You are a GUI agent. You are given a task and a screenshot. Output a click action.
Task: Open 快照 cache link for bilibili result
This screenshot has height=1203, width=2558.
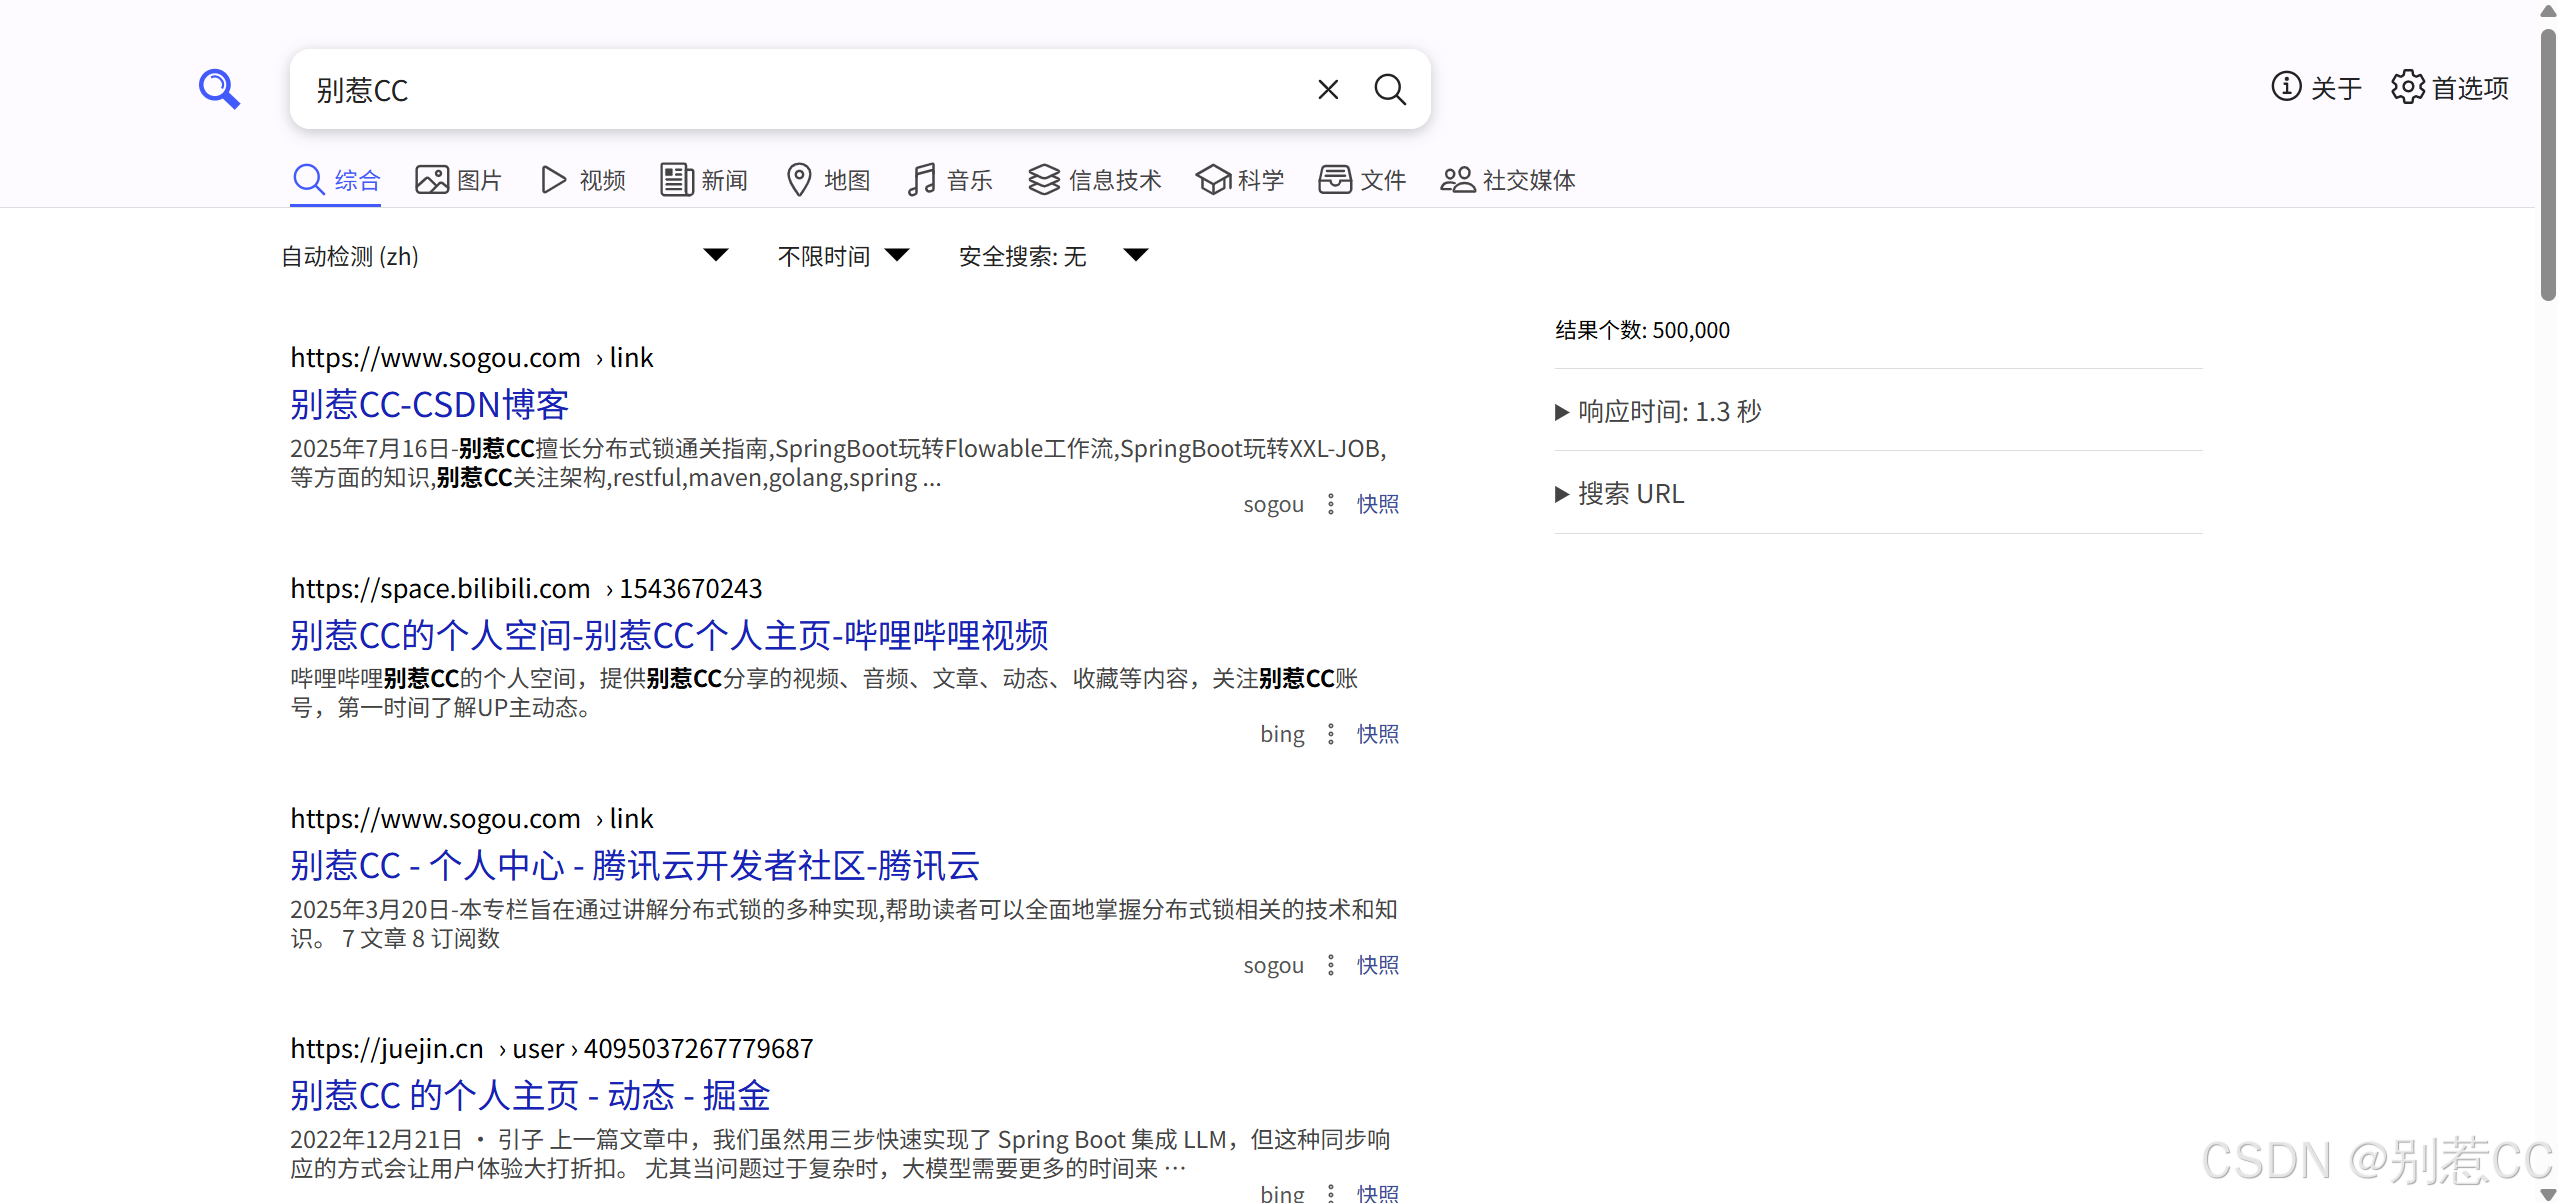click(x=1377, y=734)
